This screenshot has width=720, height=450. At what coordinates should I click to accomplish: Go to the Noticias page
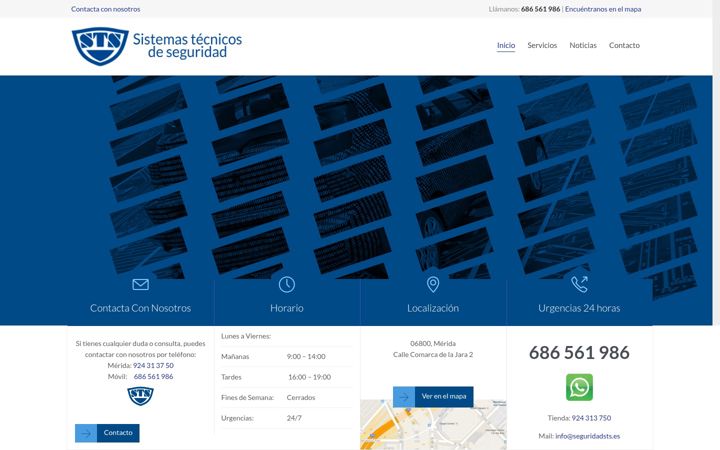click(x=583, y=45)
